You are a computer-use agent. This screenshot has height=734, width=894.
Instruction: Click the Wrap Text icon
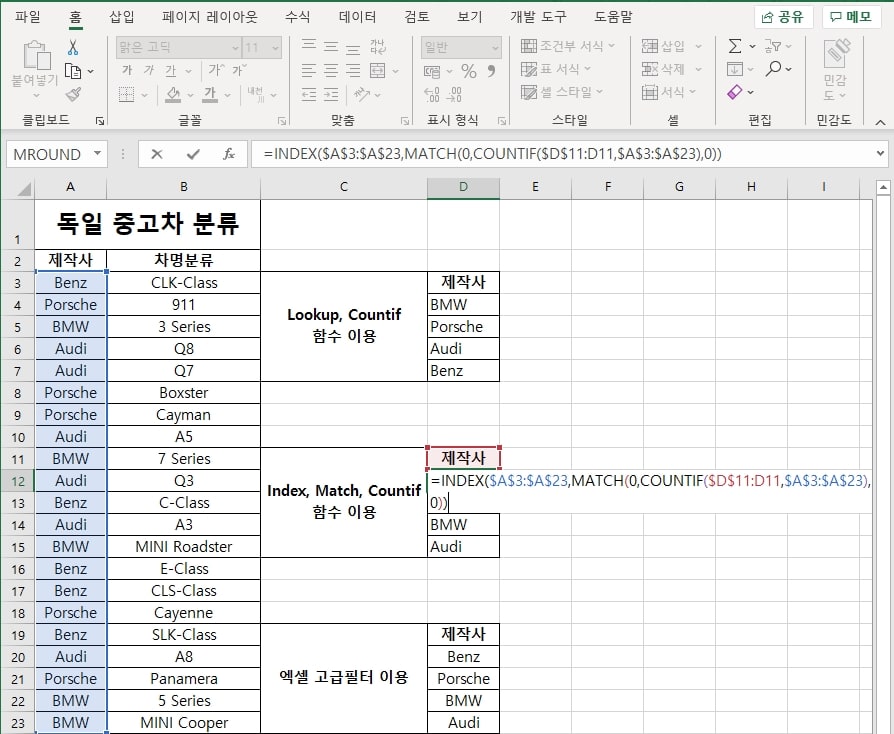[x=377, y=46]
